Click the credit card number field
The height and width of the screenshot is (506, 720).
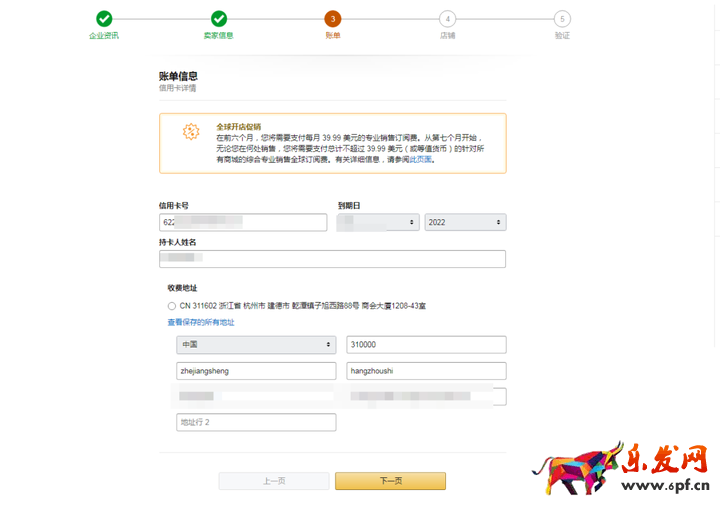243,222
